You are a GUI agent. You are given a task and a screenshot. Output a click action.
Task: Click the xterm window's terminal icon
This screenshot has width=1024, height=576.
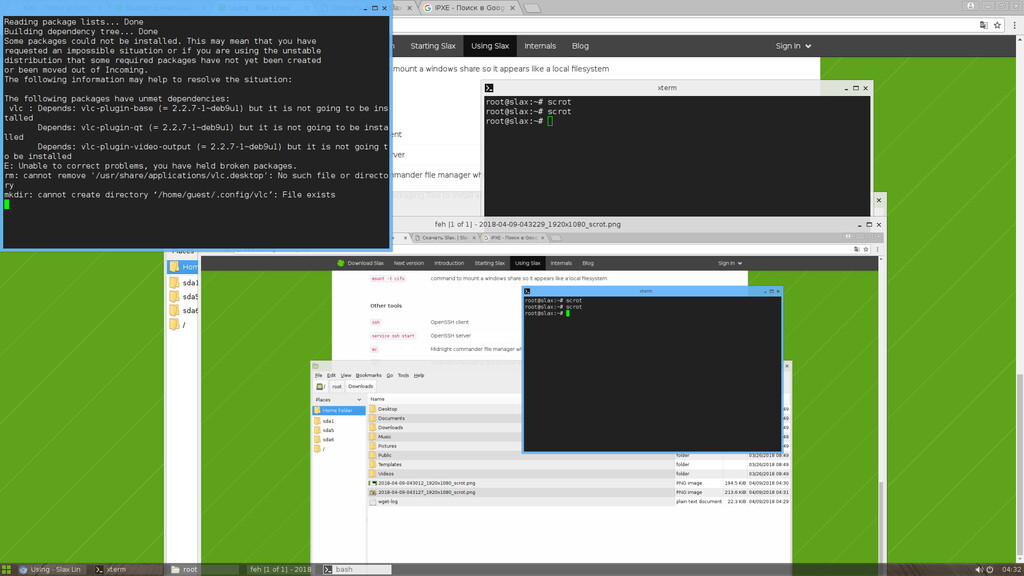489,88
